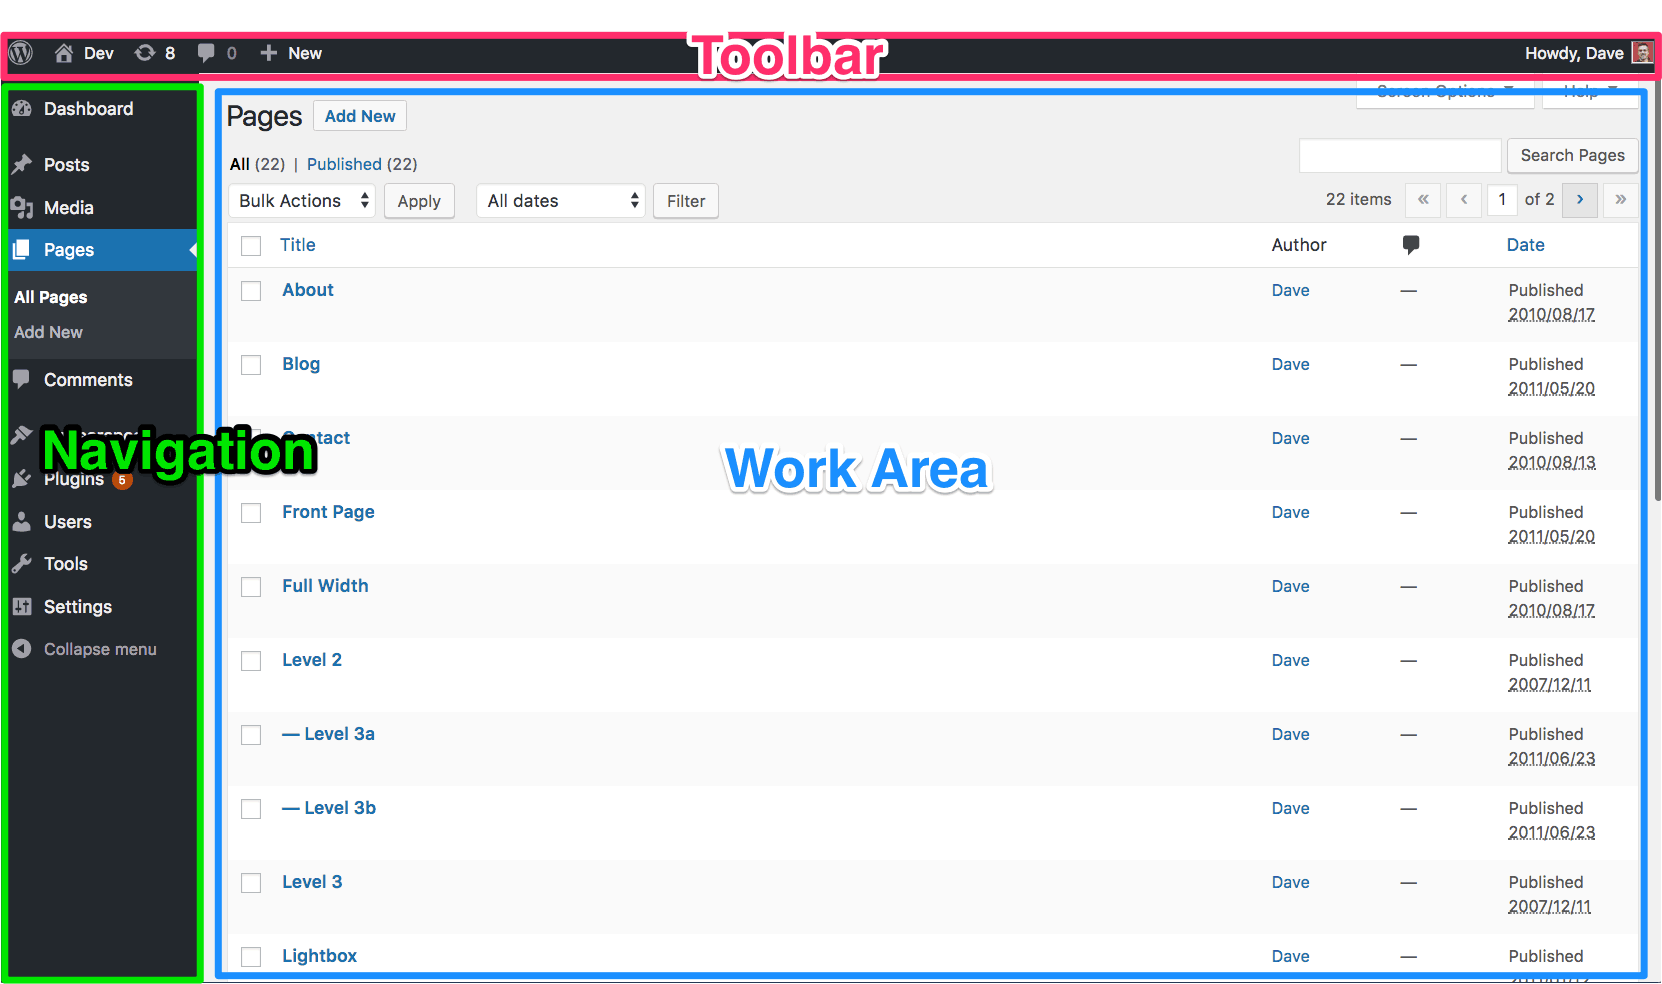
Task: Open the Lightbox page title link
Action: 319,956
